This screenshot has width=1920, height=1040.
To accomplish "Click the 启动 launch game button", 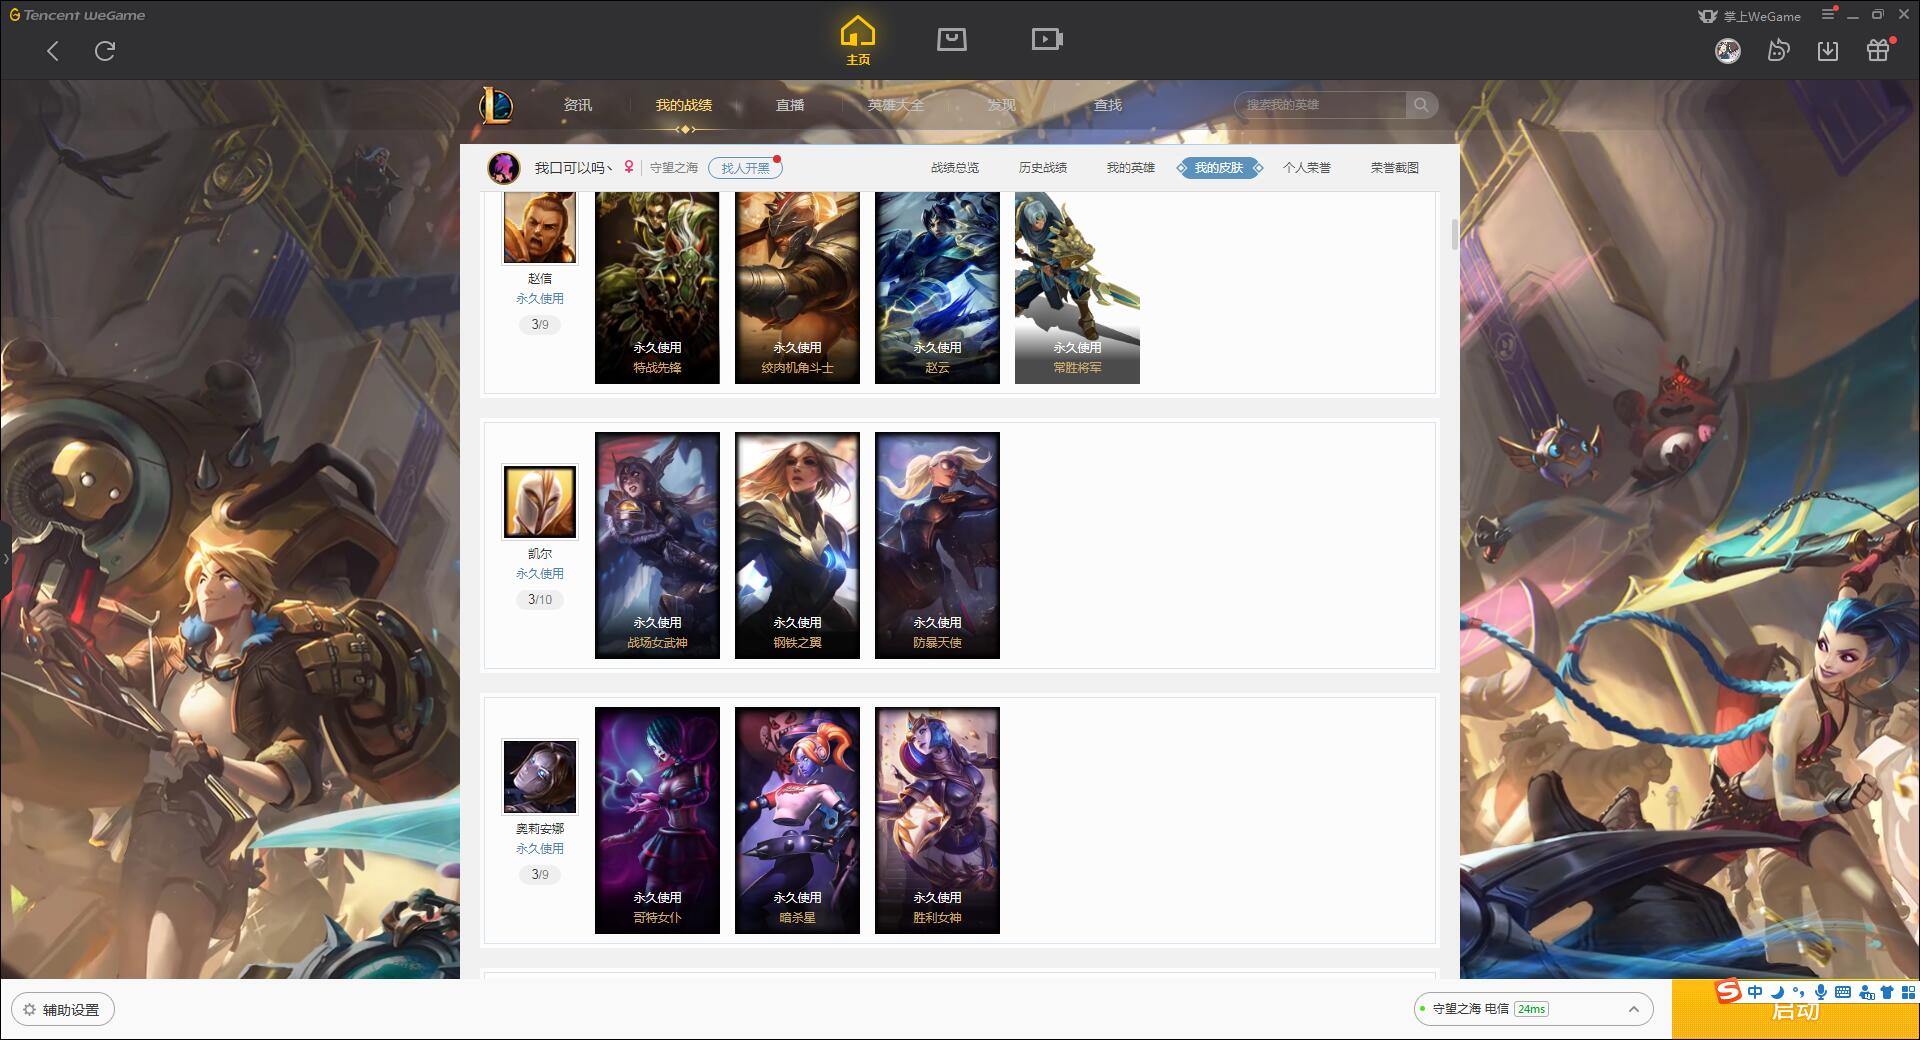I will (x=1796, y=1010).
